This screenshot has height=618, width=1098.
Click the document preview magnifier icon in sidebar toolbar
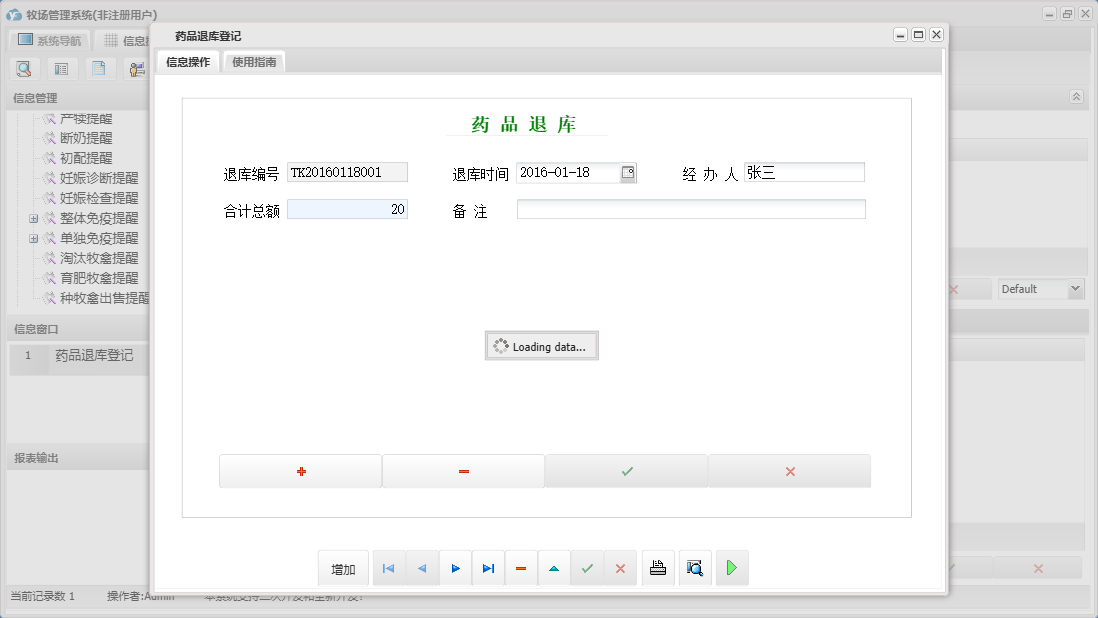24,68
